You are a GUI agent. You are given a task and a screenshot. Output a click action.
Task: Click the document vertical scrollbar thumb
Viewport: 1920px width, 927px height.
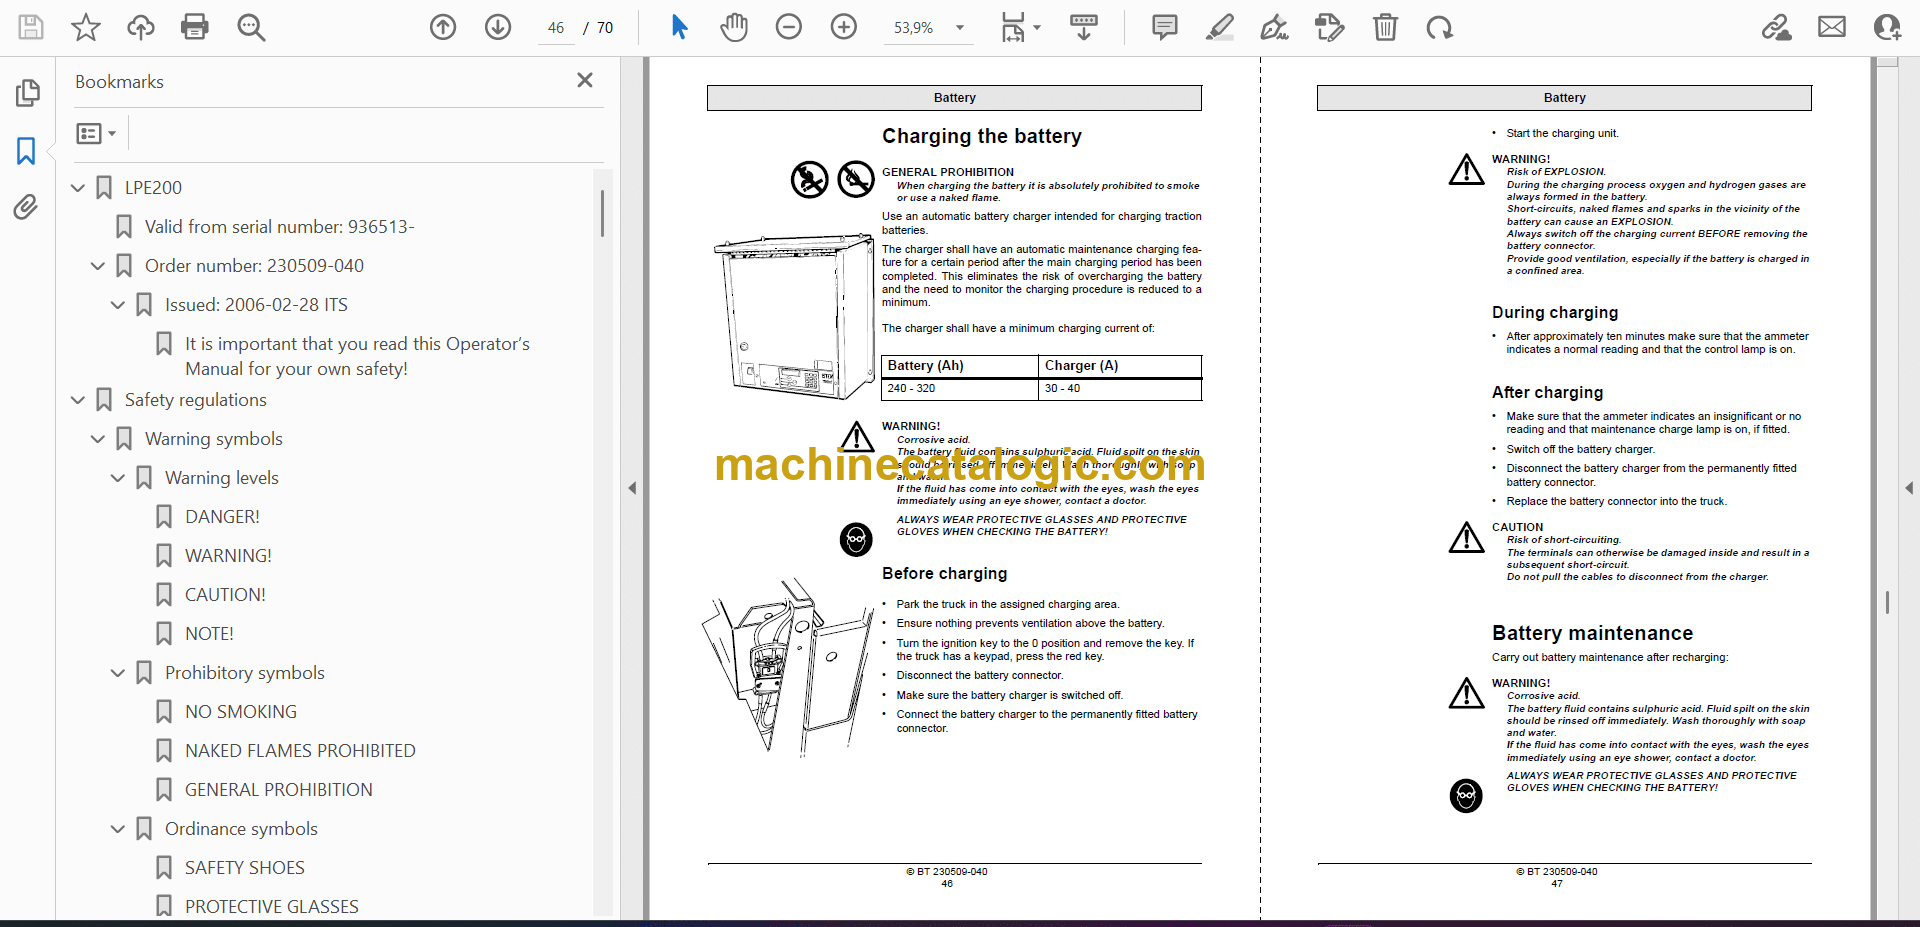(1887, 602)
